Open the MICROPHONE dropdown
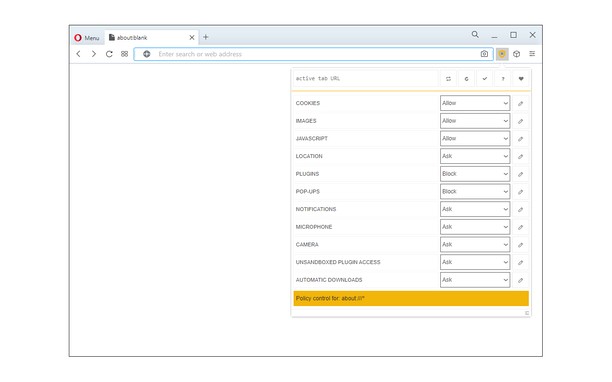Screen dimensions: 612x382 (x=475, y=227)
